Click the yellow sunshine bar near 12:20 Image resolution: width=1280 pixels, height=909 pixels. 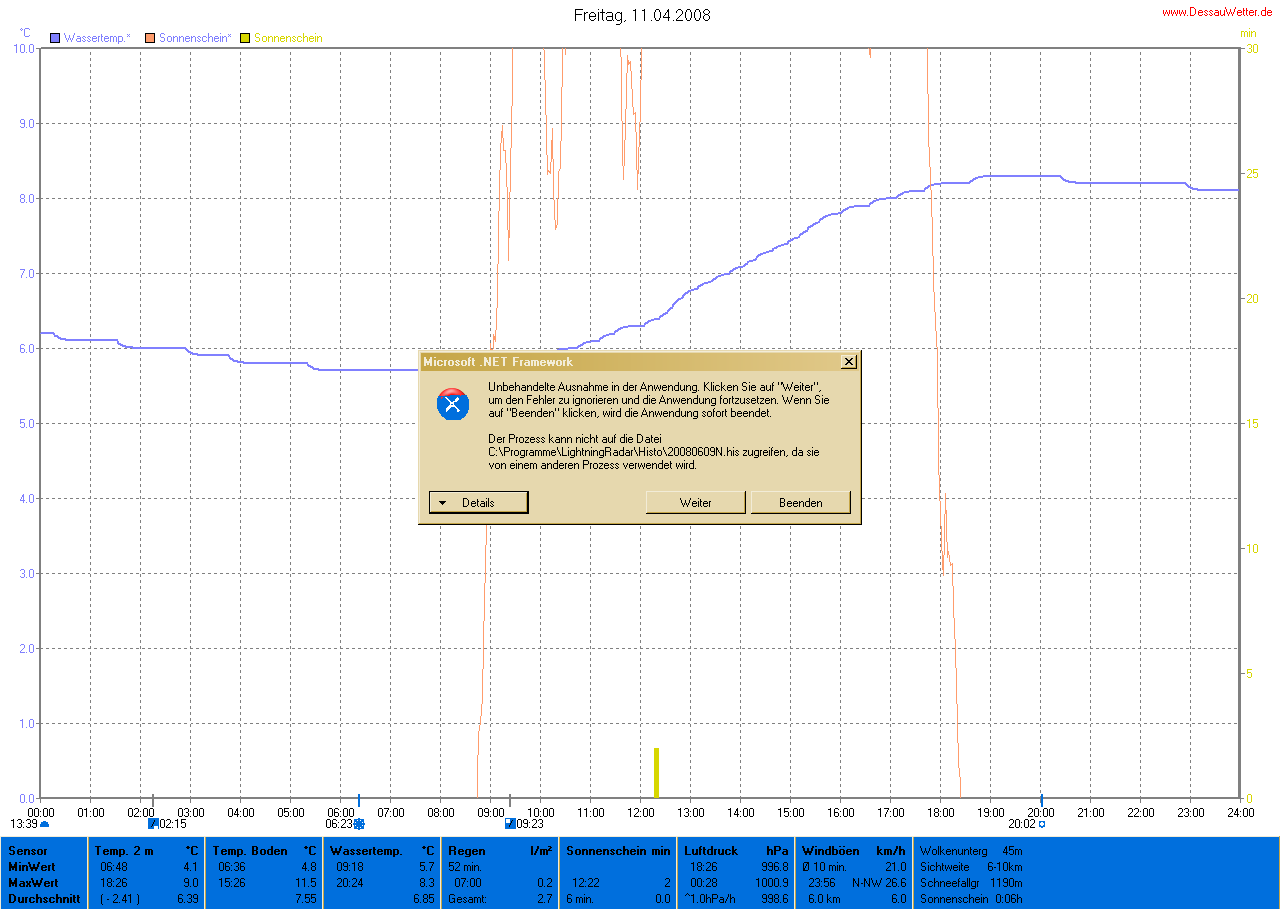656,773
